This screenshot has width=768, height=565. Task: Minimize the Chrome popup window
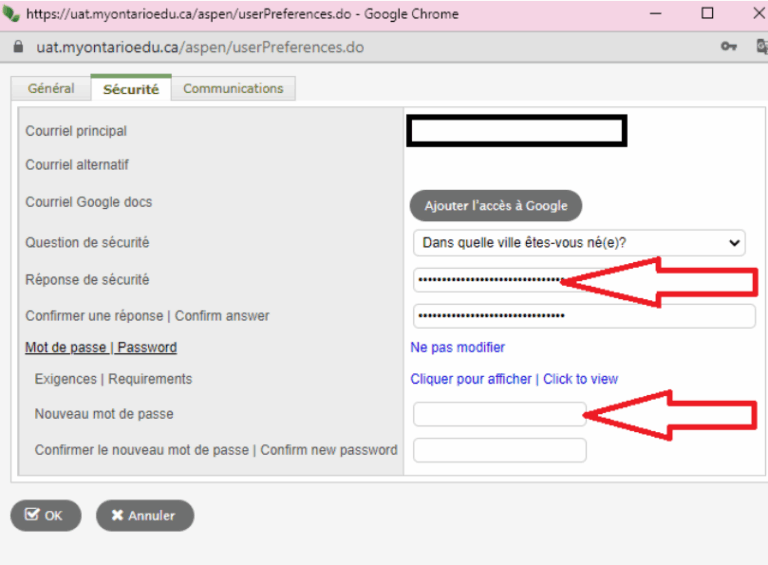pos(655,14)
